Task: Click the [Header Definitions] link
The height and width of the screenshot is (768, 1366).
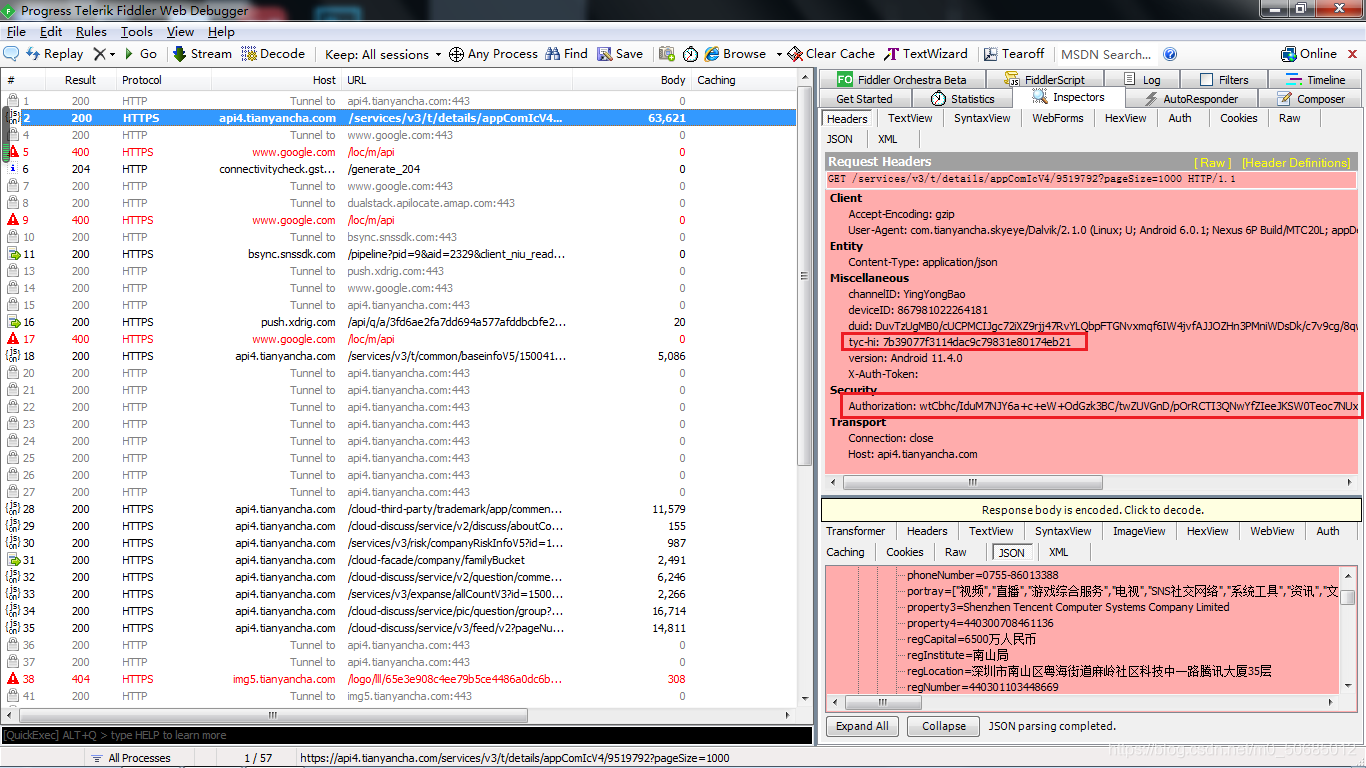Action: click(1296, 162)
